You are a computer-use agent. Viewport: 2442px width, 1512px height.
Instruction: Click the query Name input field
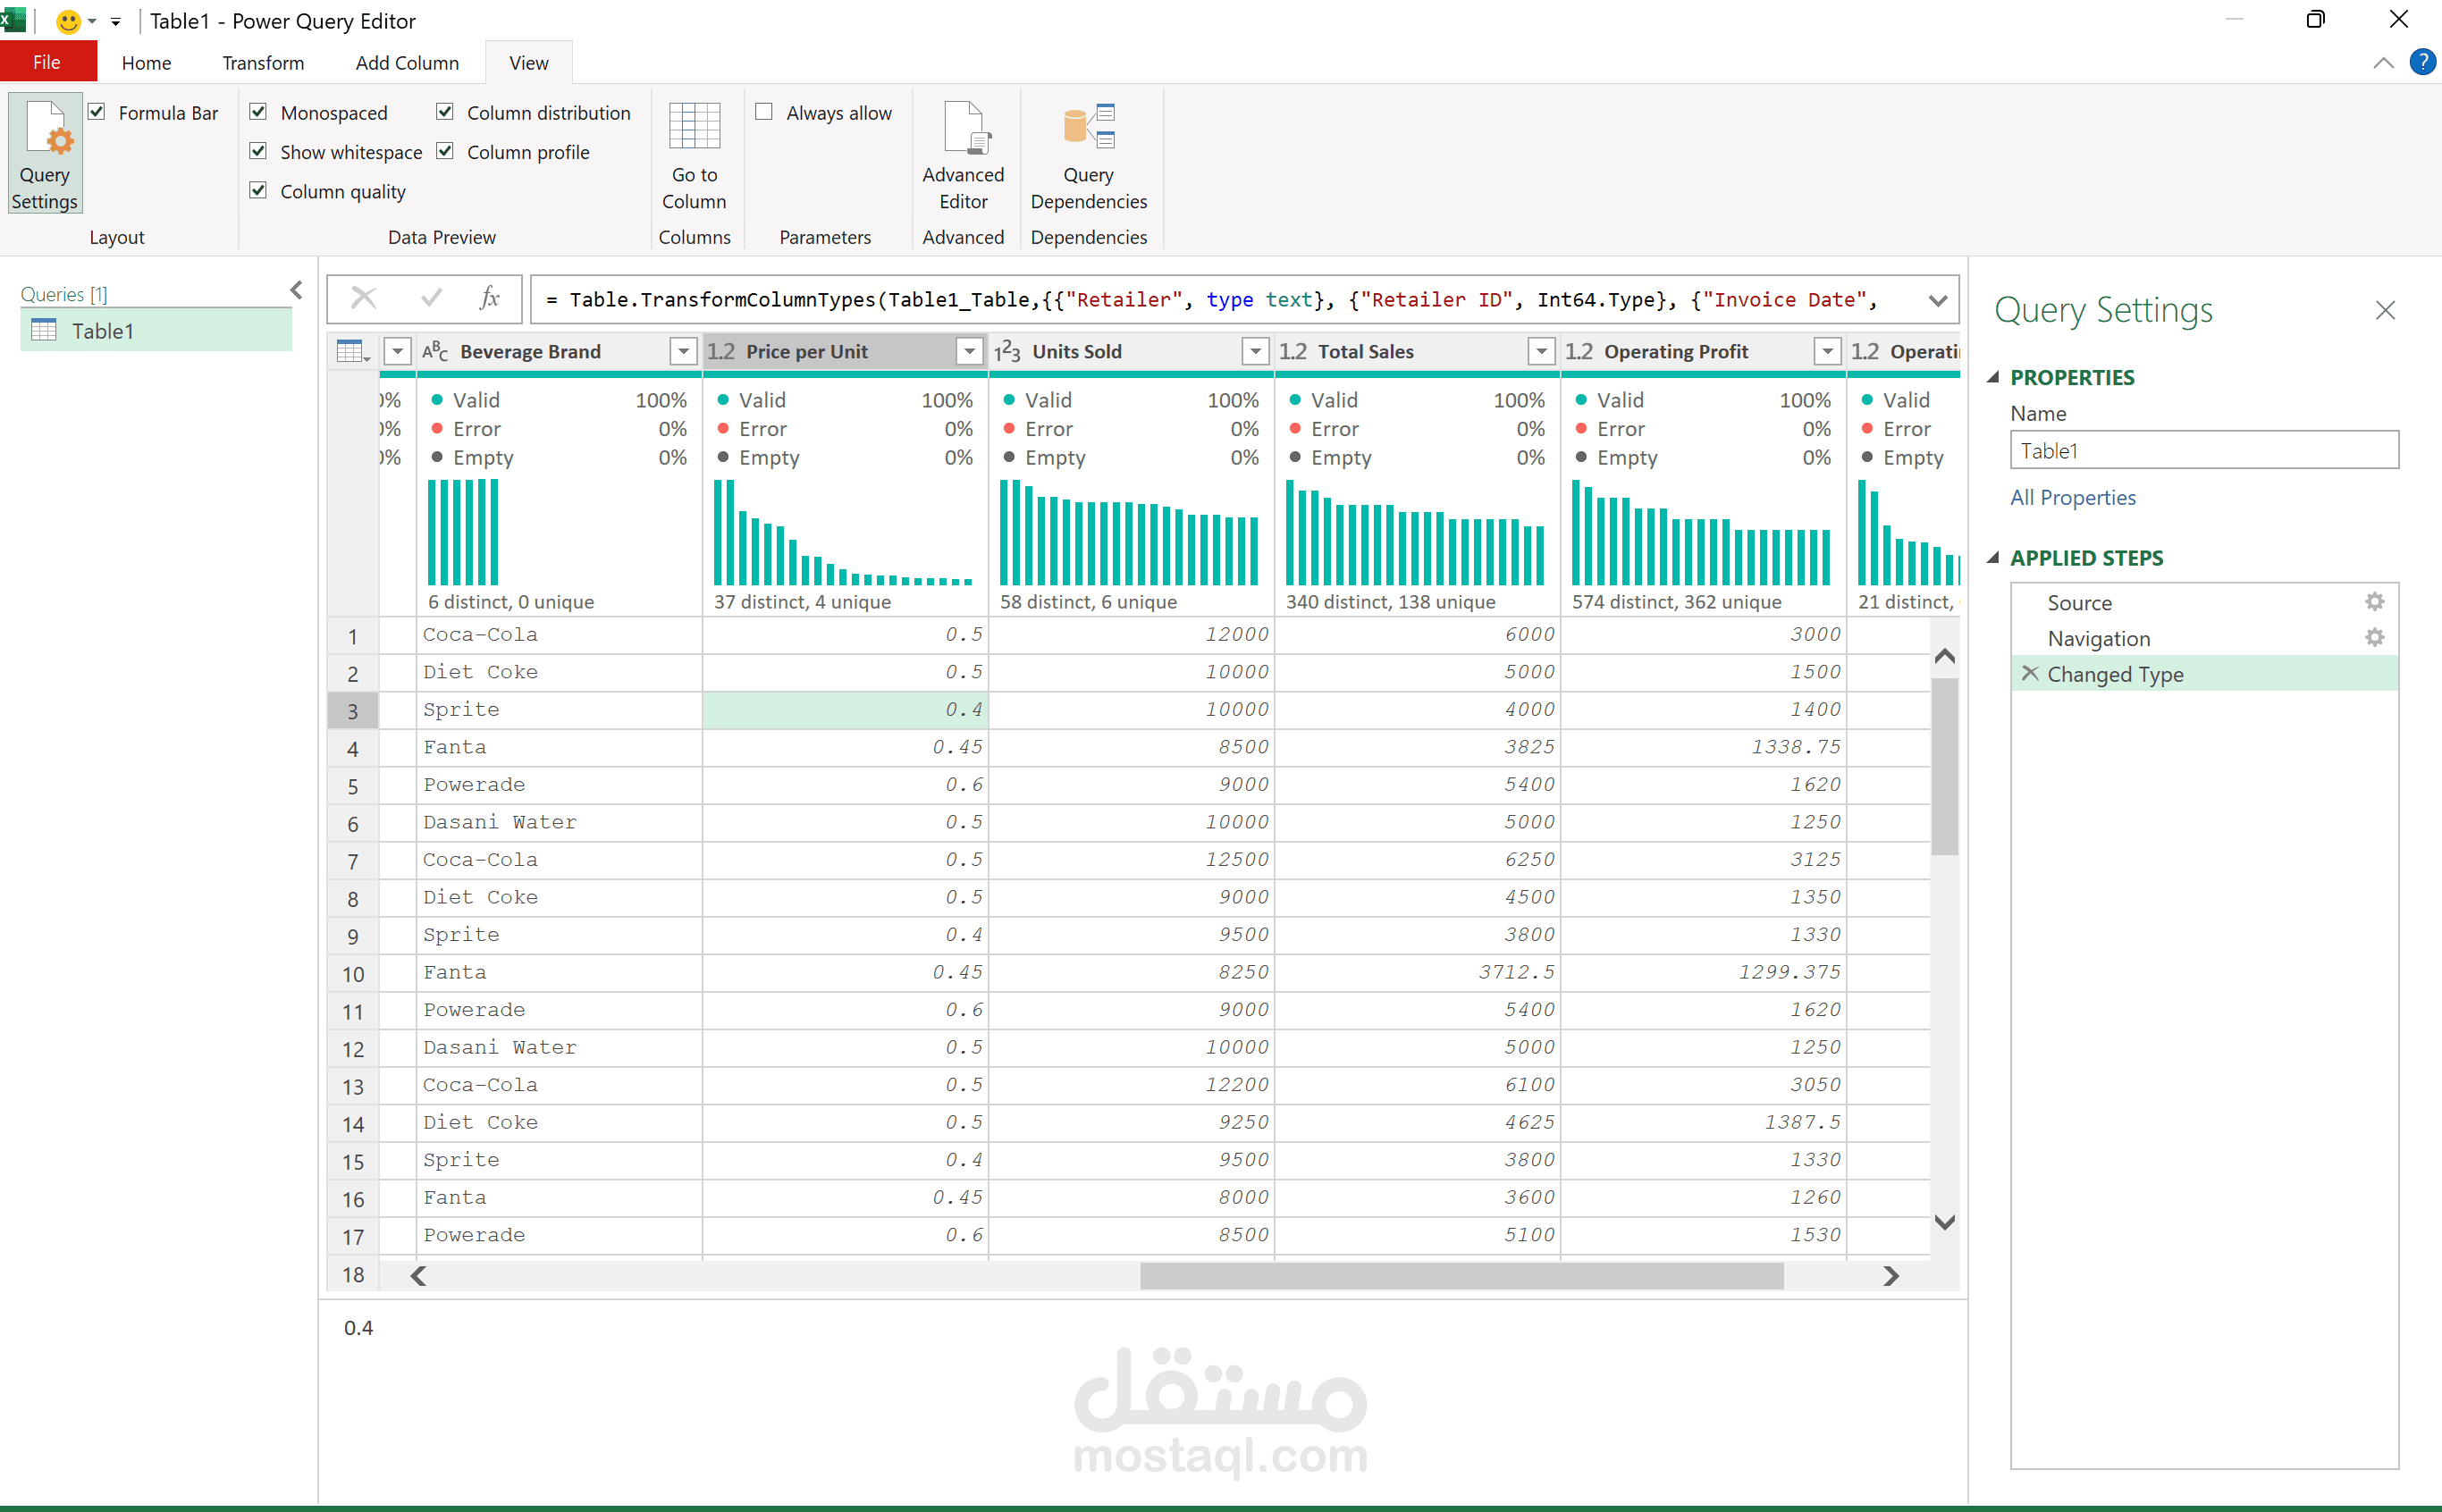(x=2203, y=450)
